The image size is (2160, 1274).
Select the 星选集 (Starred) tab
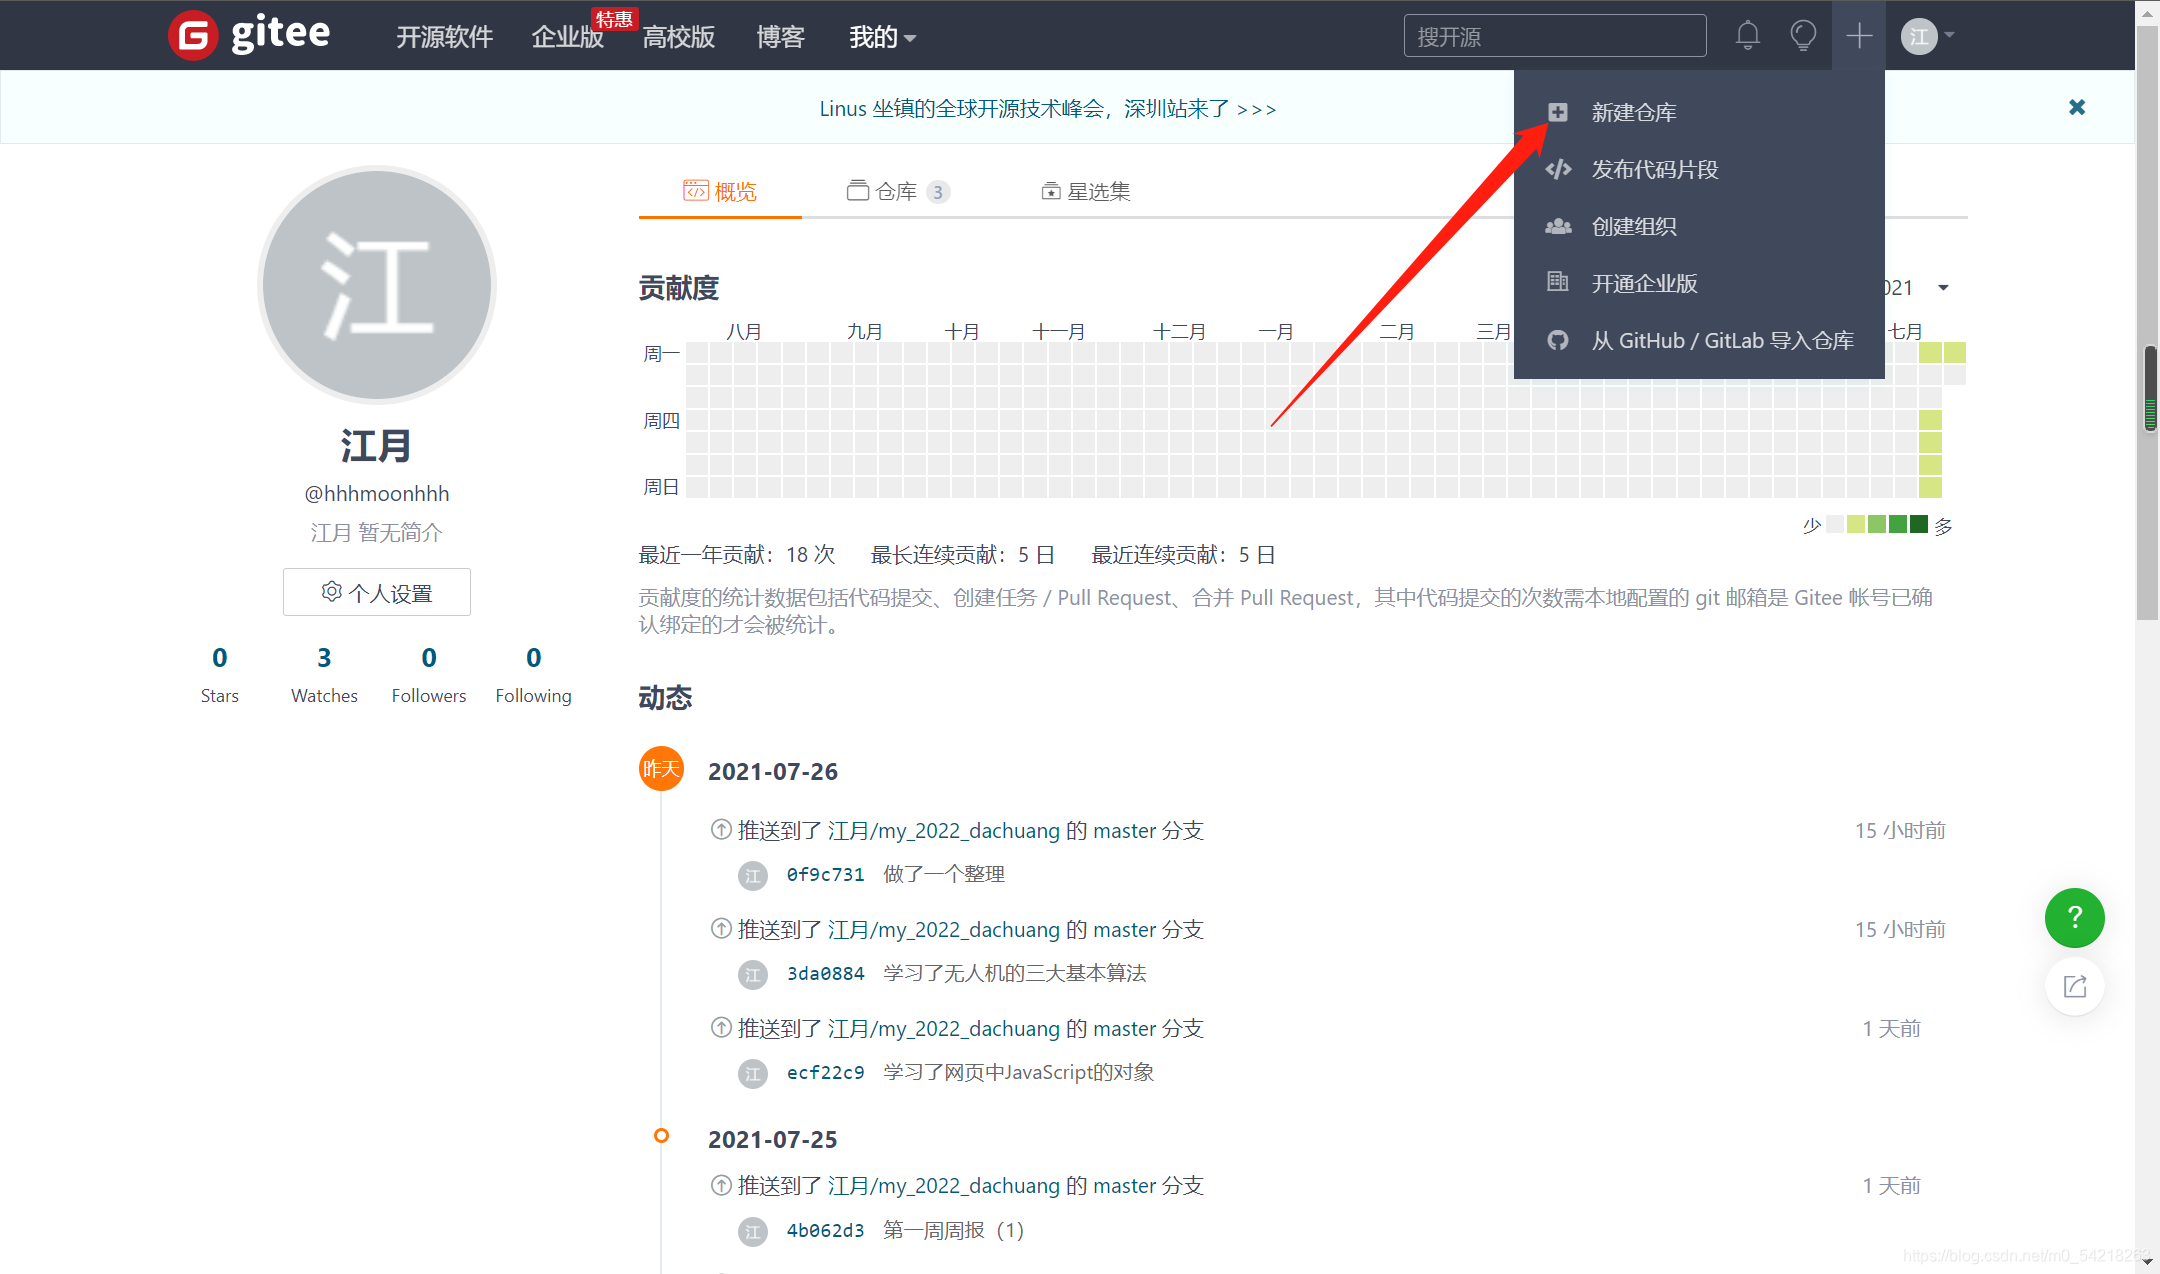1088,190
